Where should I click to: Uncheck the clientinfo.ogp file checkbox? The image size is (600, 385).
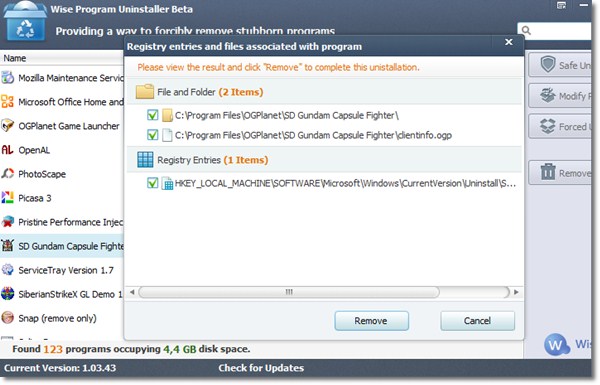(153, 135)
